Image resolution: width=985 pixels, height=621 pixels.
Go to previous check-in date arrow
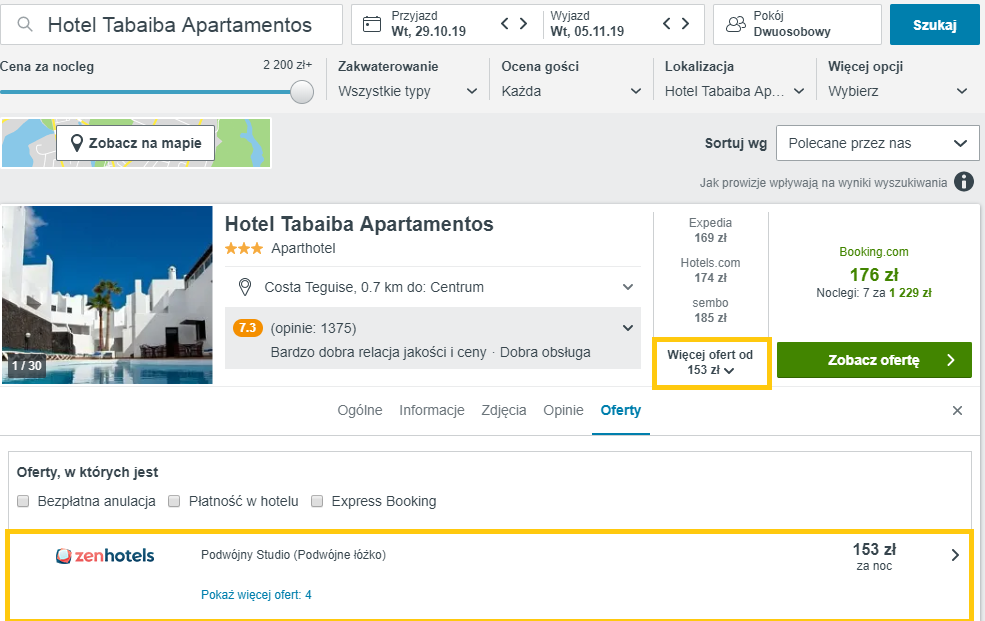click(x=506, y=24)
